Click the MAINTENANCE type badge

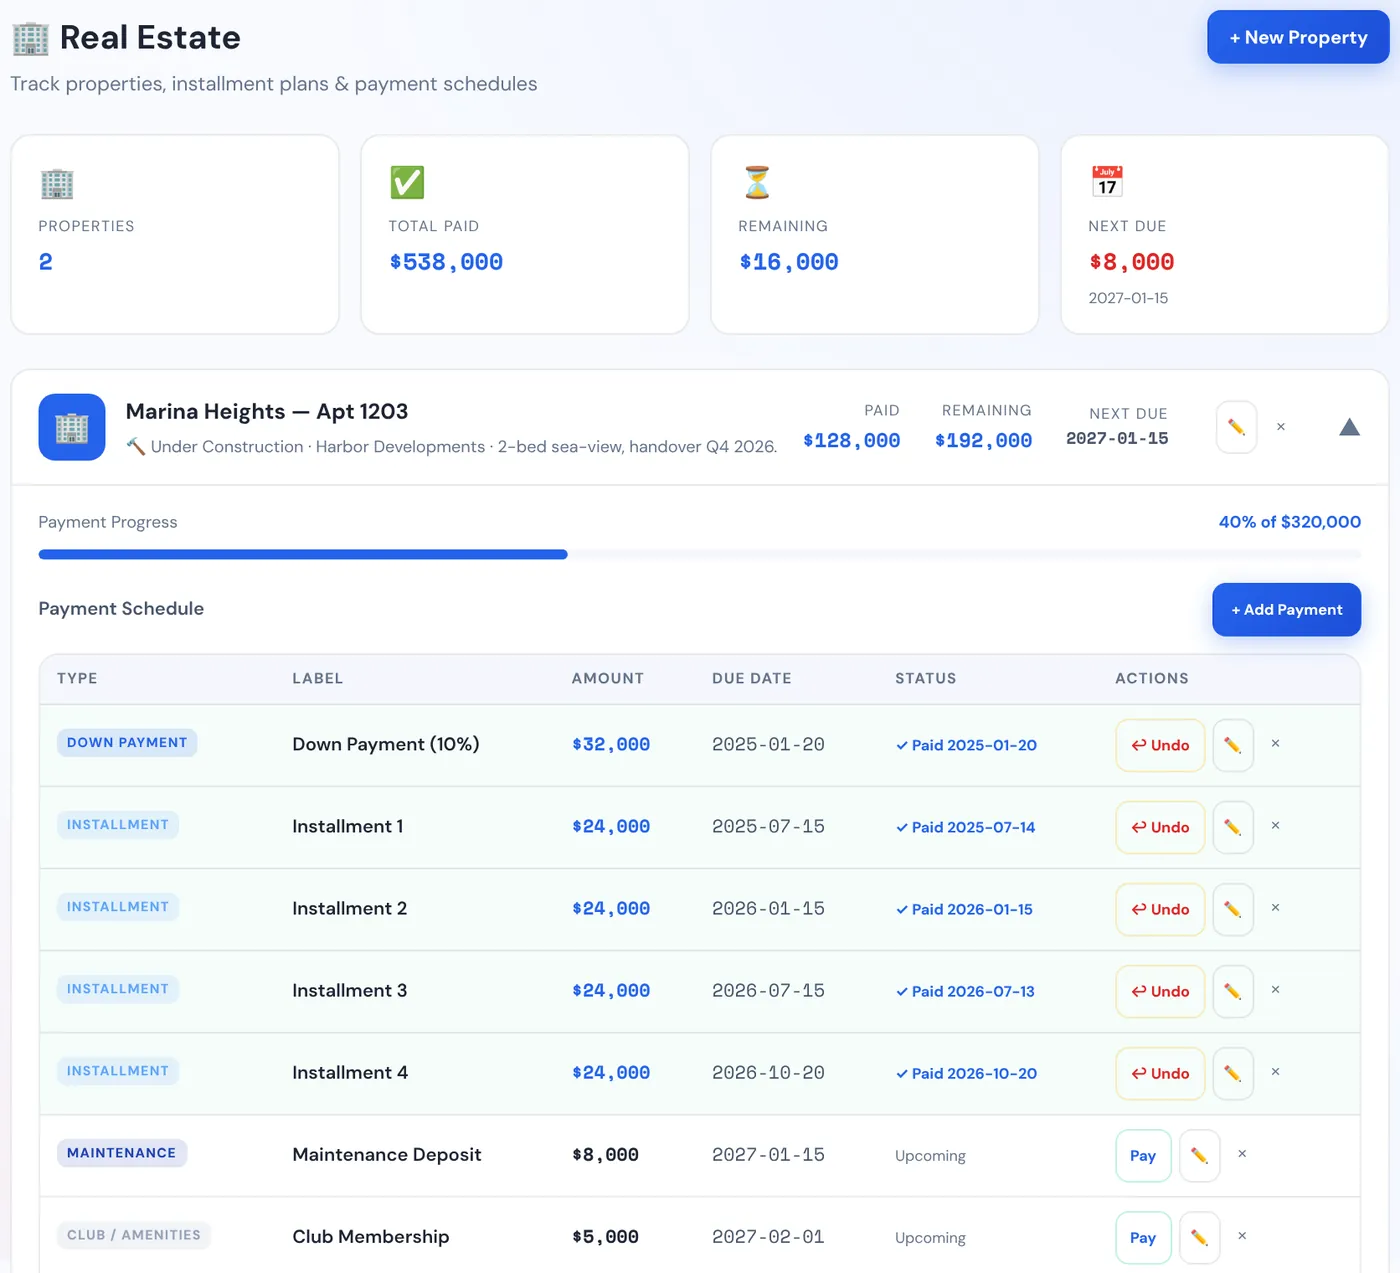pyautogui.click(x=121, y=1153)
